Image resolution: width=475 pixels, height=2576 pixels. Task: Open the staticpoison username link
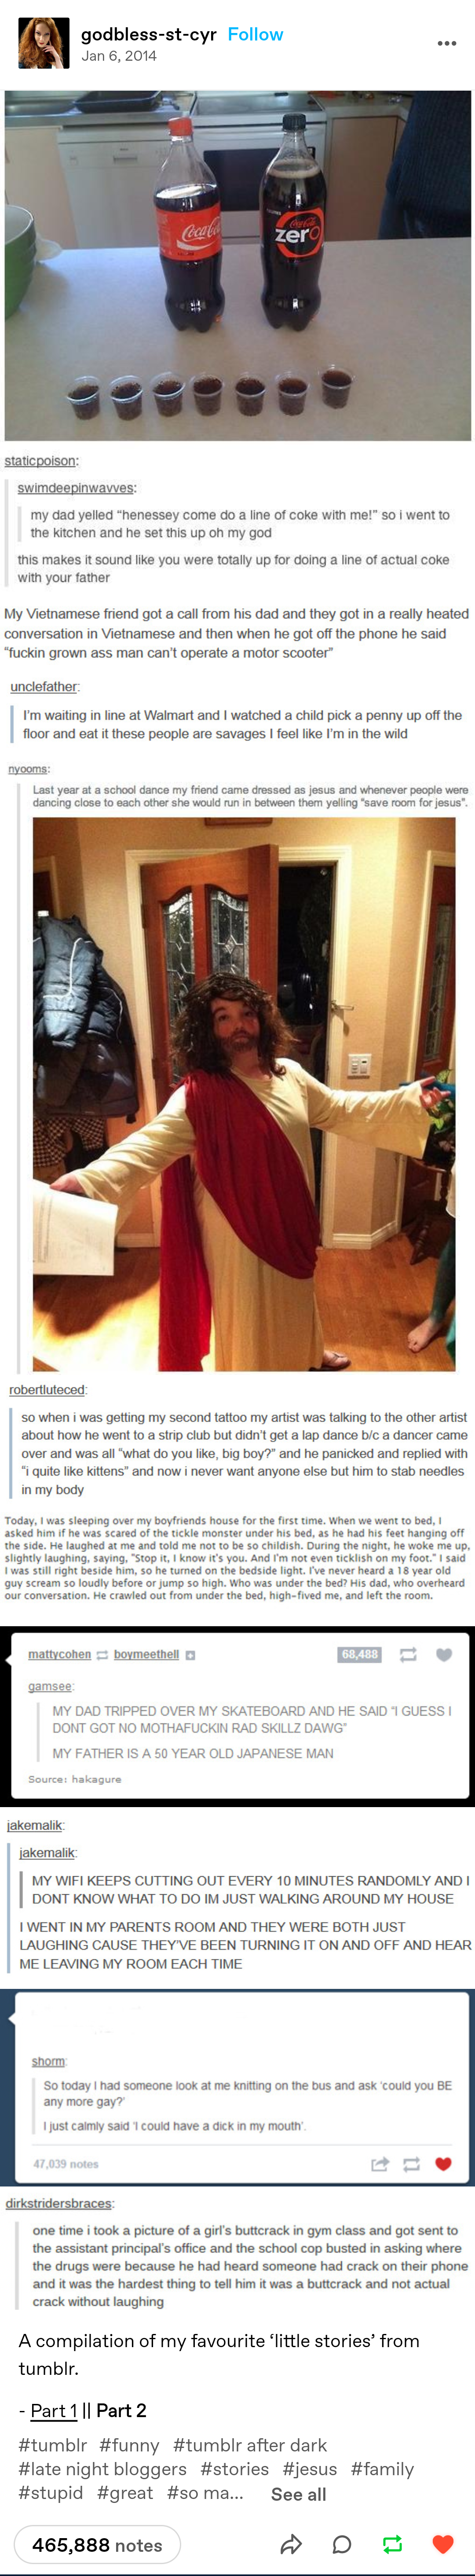pyautogui.click(x=41, y=461)
